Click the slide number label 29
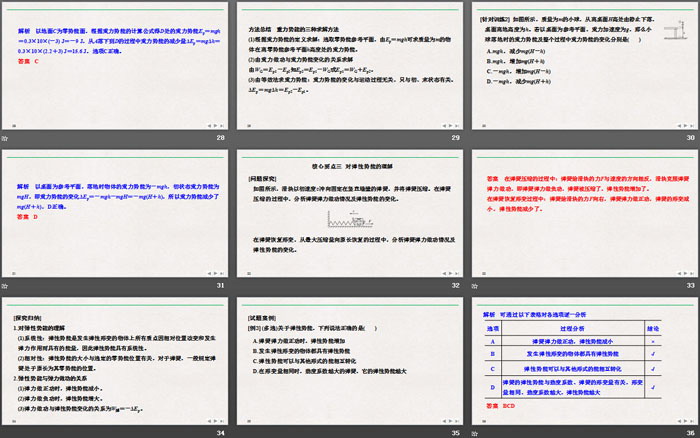Screen dimensions: 700x438 click(455, 138)
